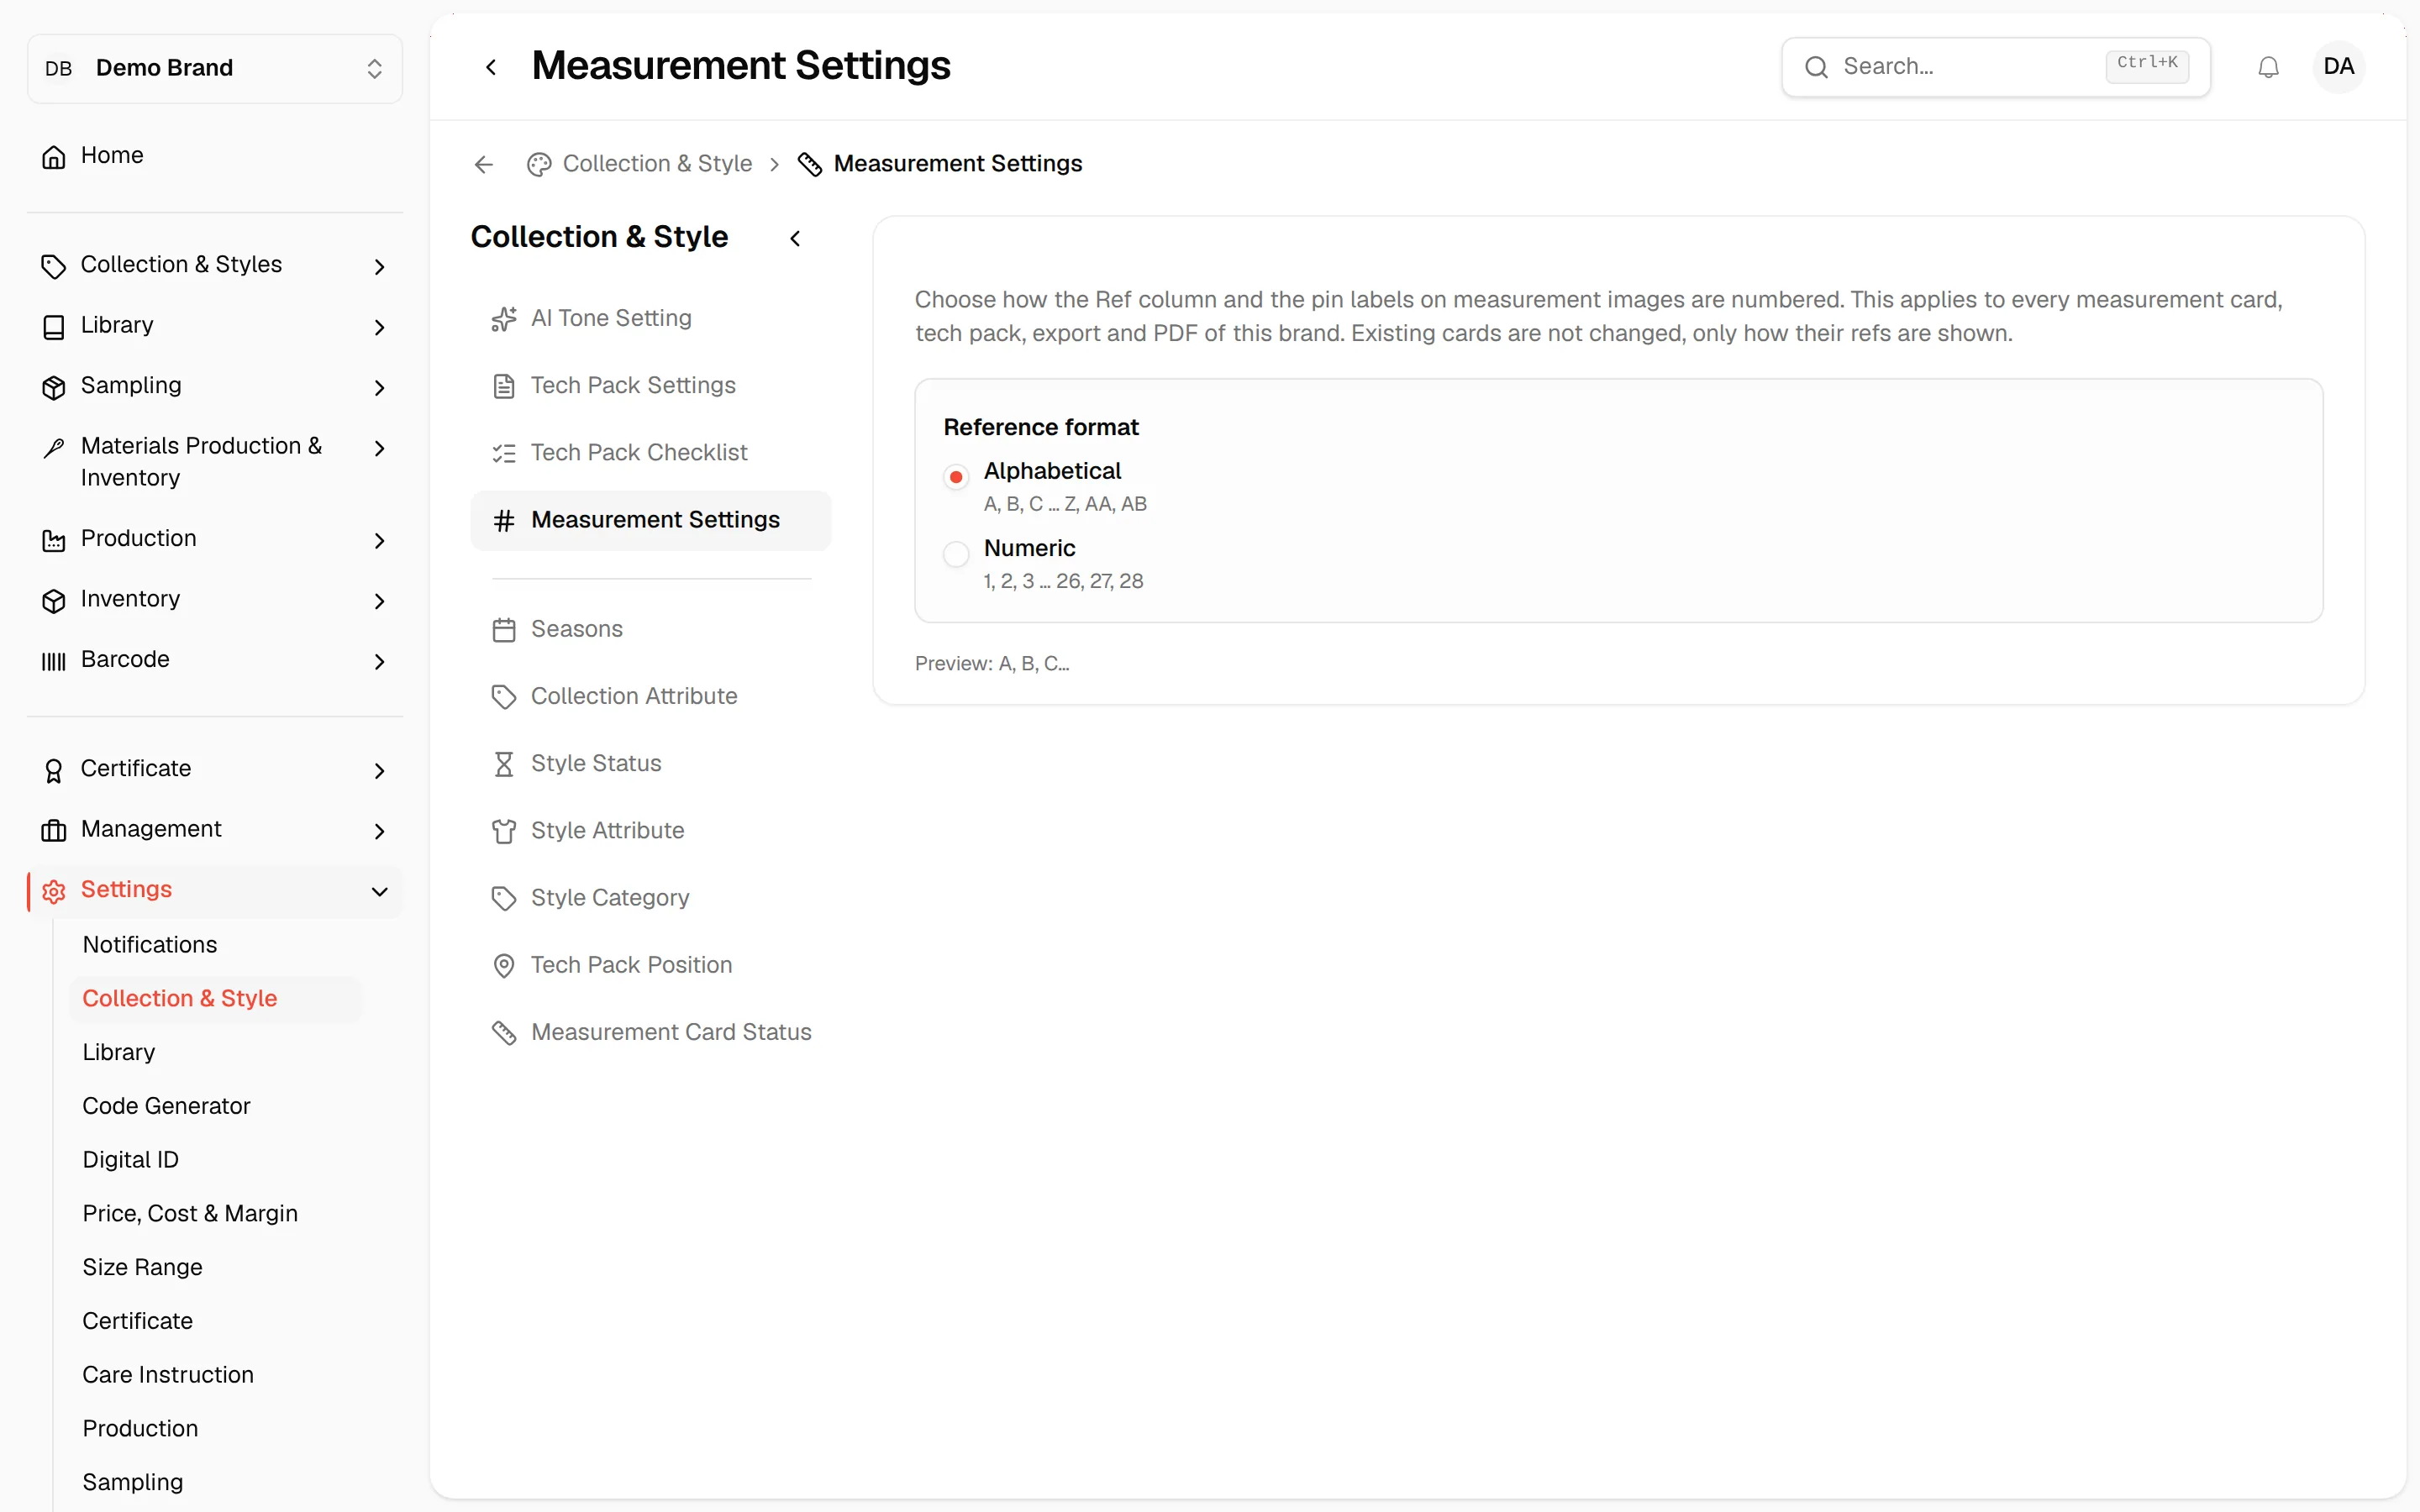Viewport: 2420px width, 1512px height.
Task: Collapse the Collection & Style side panel
Action: point(795,238)
